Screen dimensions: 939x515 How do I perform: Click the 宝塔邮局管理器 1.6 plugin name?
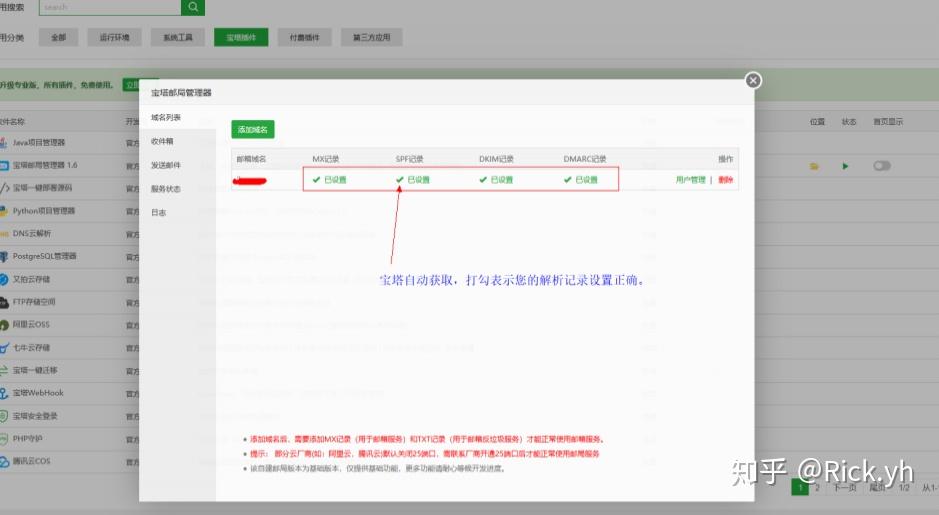pos(45,165)
